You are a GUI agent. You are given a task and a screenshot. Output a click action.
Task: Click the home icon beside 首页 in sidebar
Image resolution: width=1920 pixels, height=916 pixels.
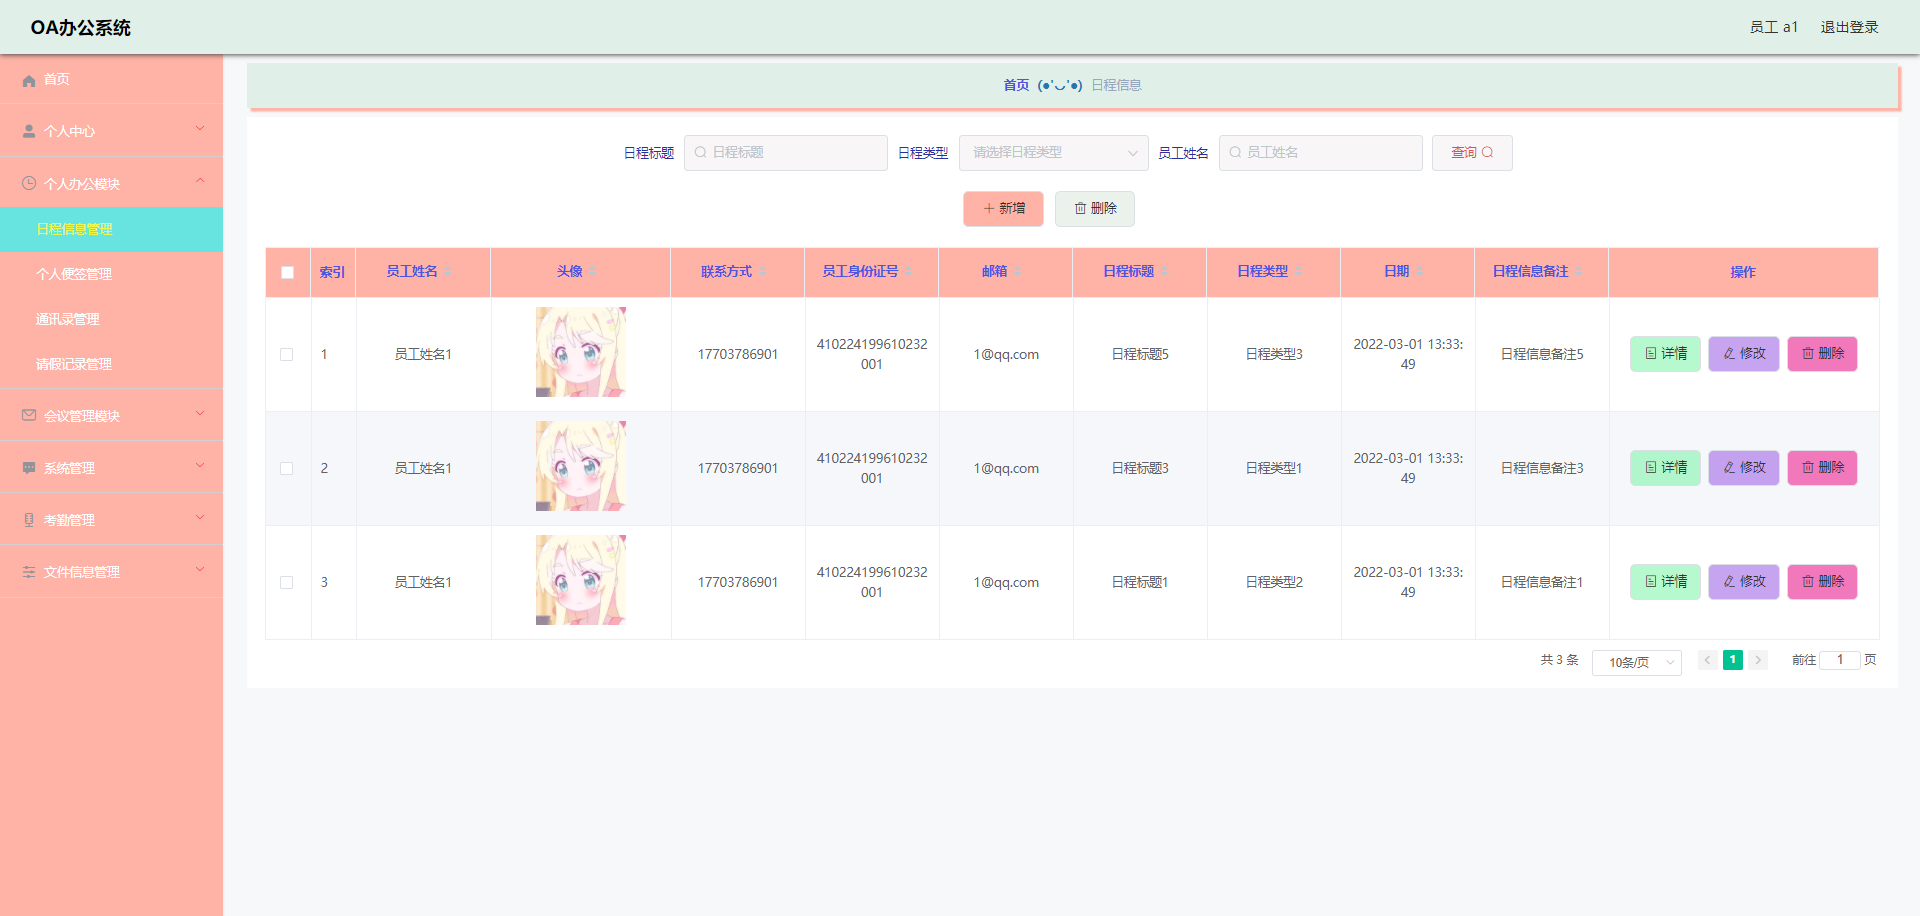click(28, 80)
